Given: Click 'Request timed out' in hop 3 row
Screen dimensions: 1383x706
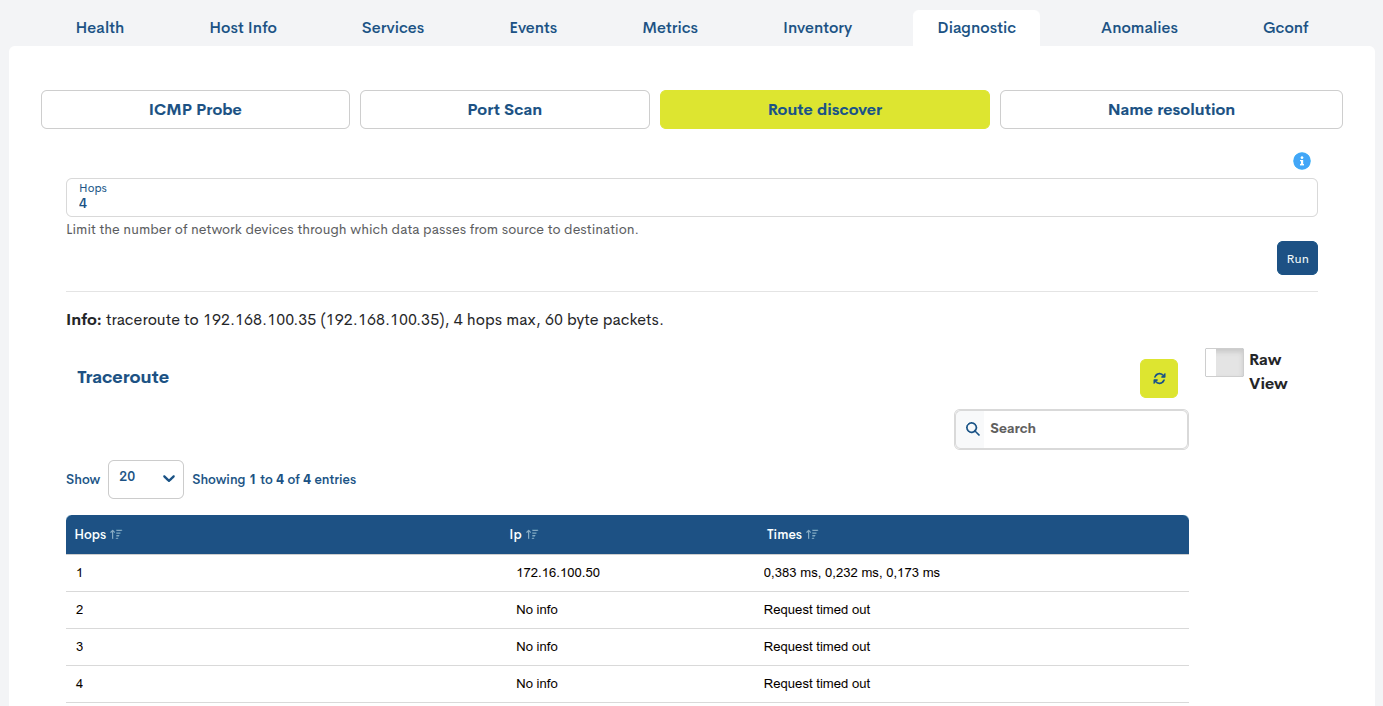Looking at the screenshot, I should (x=817, y=647).
